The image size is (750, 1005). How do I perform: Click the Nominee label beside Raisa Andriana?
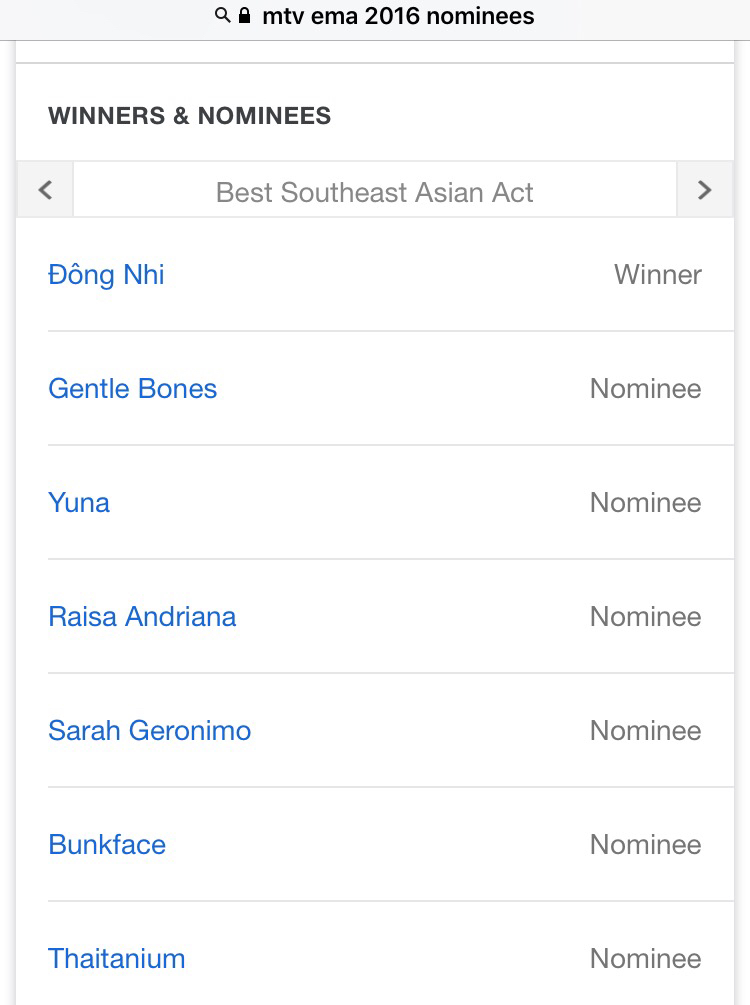pyautogui.click(x=645, y=617)
